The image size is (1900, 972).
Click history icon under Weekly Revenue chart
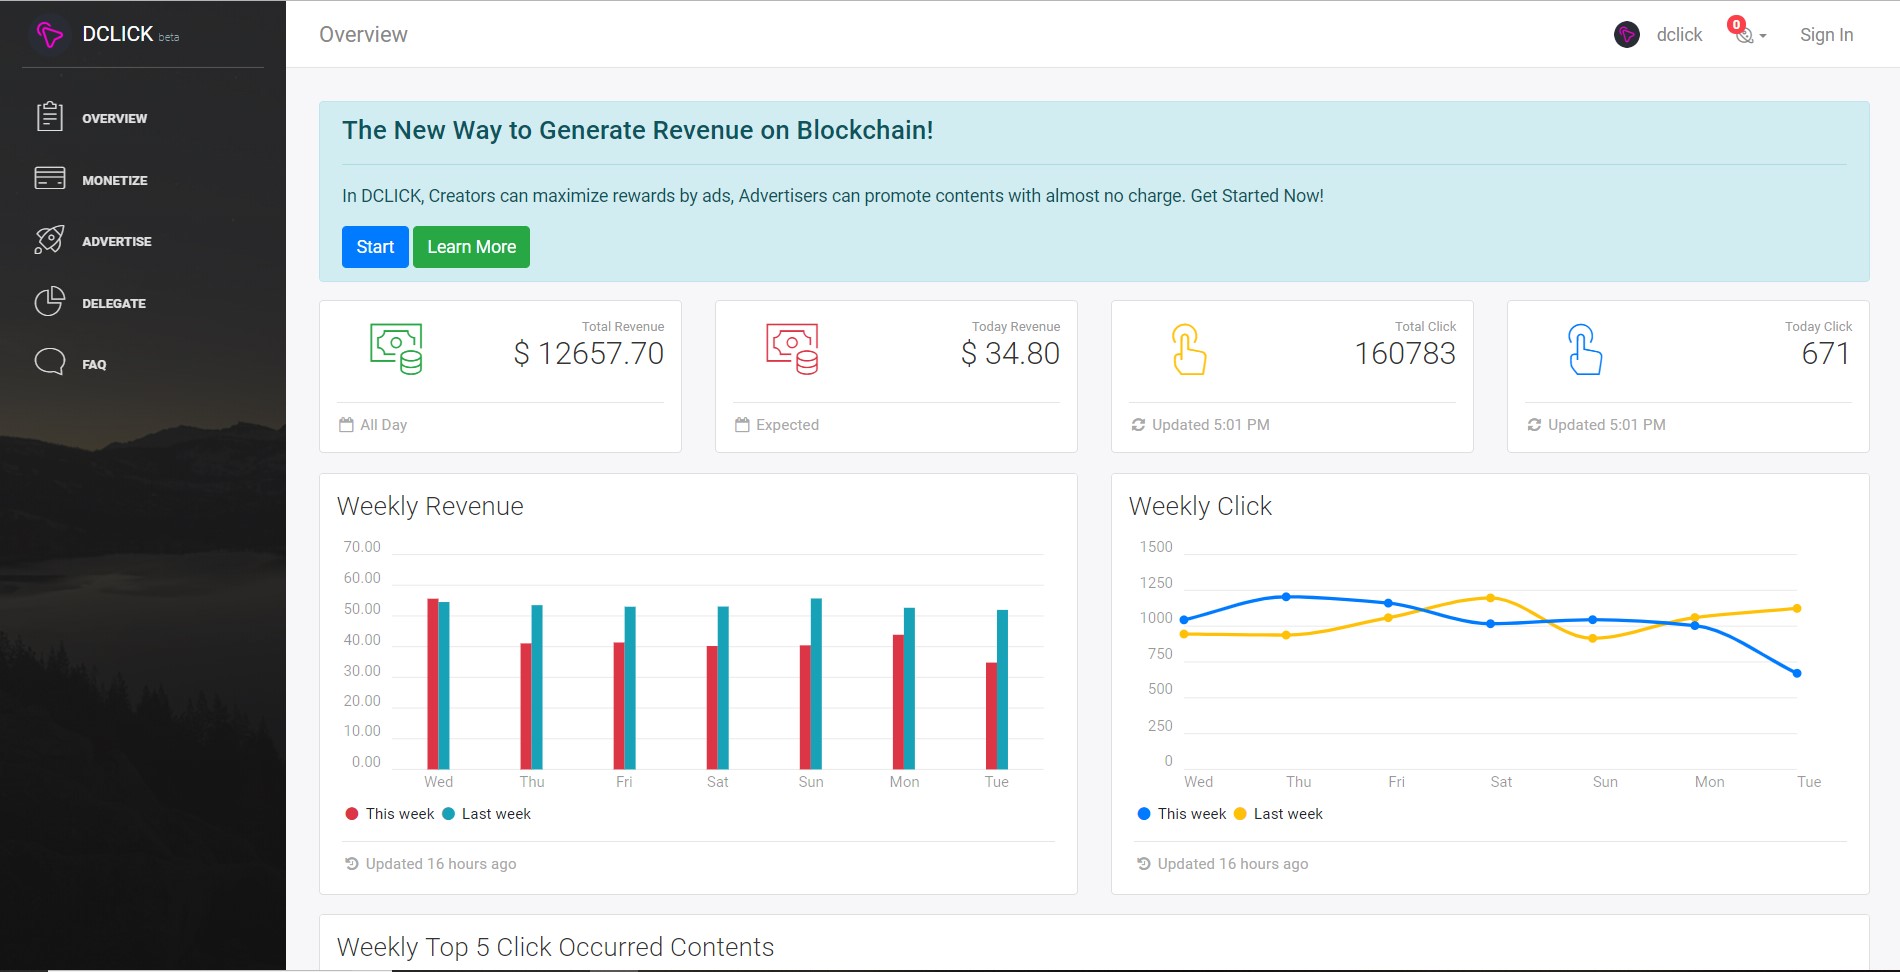pos(351,864)
